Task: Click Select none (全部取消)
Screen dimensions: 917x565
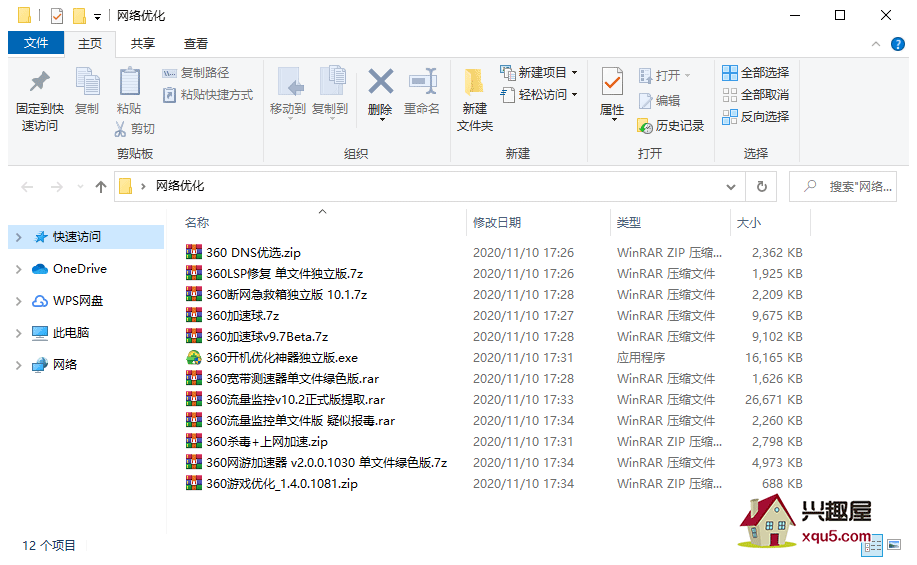Action: point(756,95)
